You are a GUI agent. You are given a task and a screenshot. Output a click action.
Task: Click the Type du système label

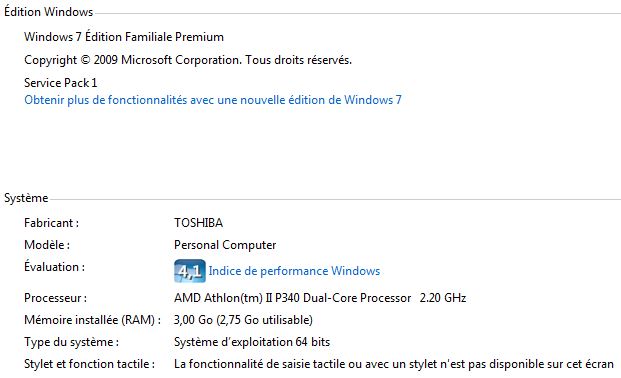[x=71, y=342]
